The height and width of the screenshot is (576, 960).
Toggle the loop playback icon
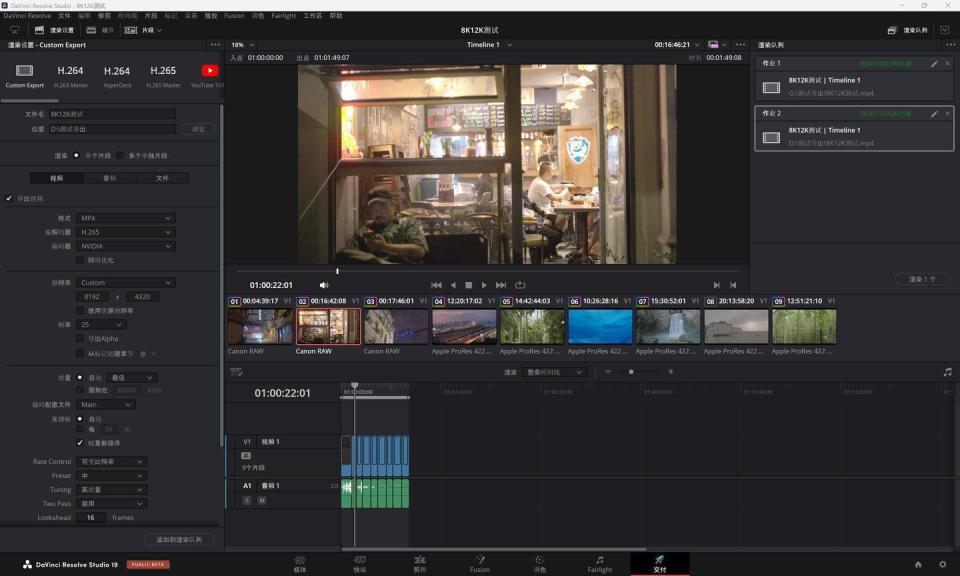[x=520, y=285]
